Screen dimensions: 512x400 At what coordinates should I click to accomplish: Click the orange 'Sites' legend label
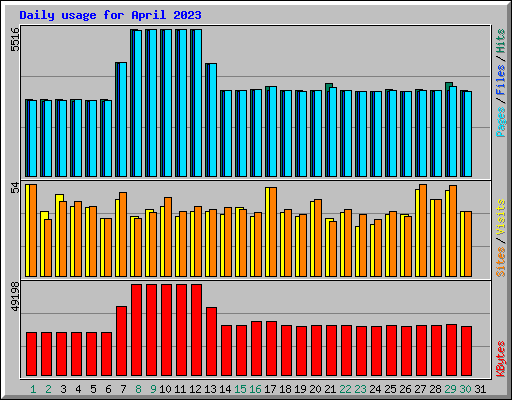click(501, 262)
